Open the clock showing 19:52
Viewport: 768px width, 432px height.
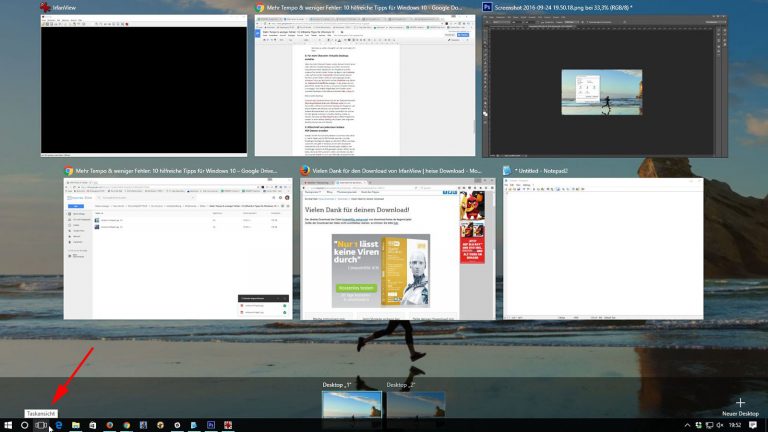click(735, 425)
